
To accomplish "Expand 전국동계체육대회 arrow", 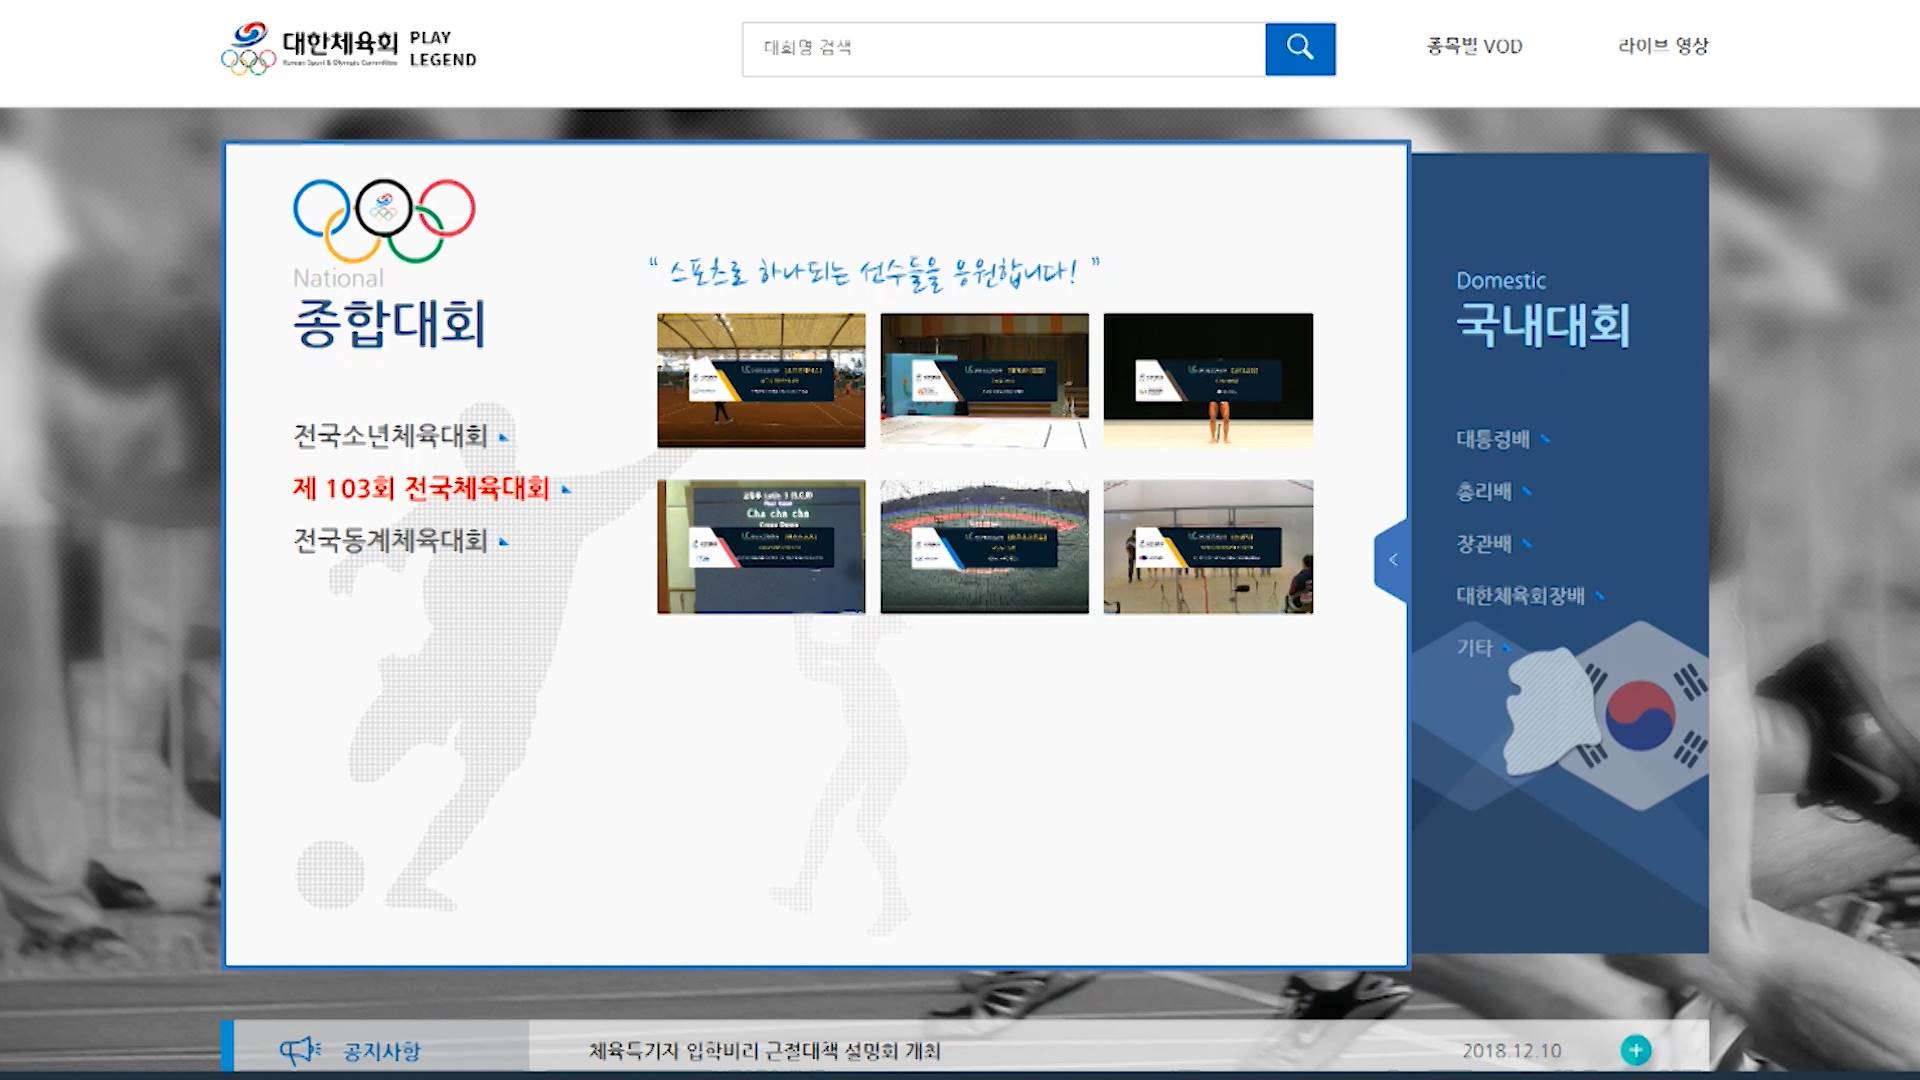I will [x=504, y=542].
